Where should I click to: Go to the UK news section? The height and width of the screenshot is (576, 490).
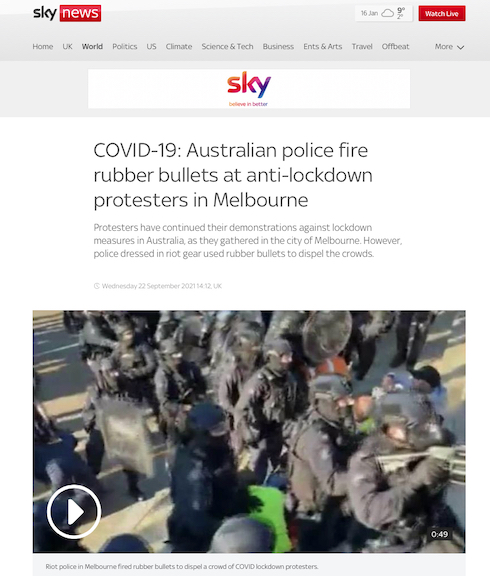[67, 47]
